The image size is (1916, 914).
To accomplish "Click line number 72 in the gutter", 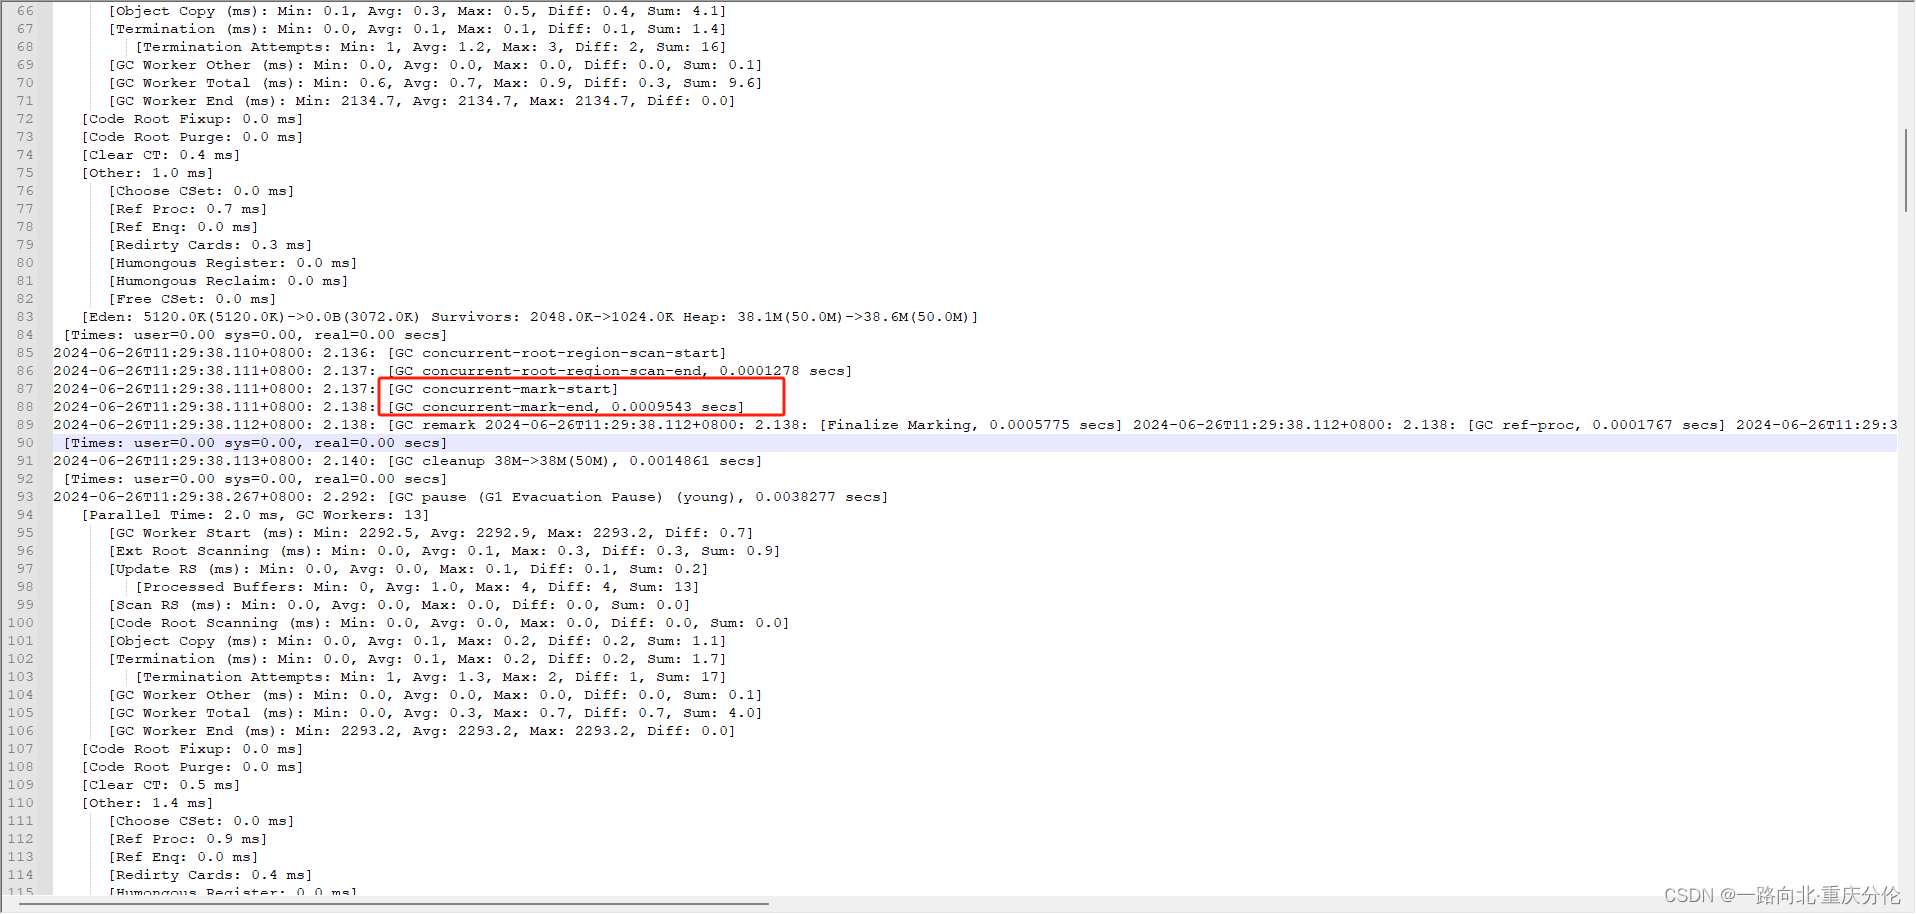I will [25, 119].
